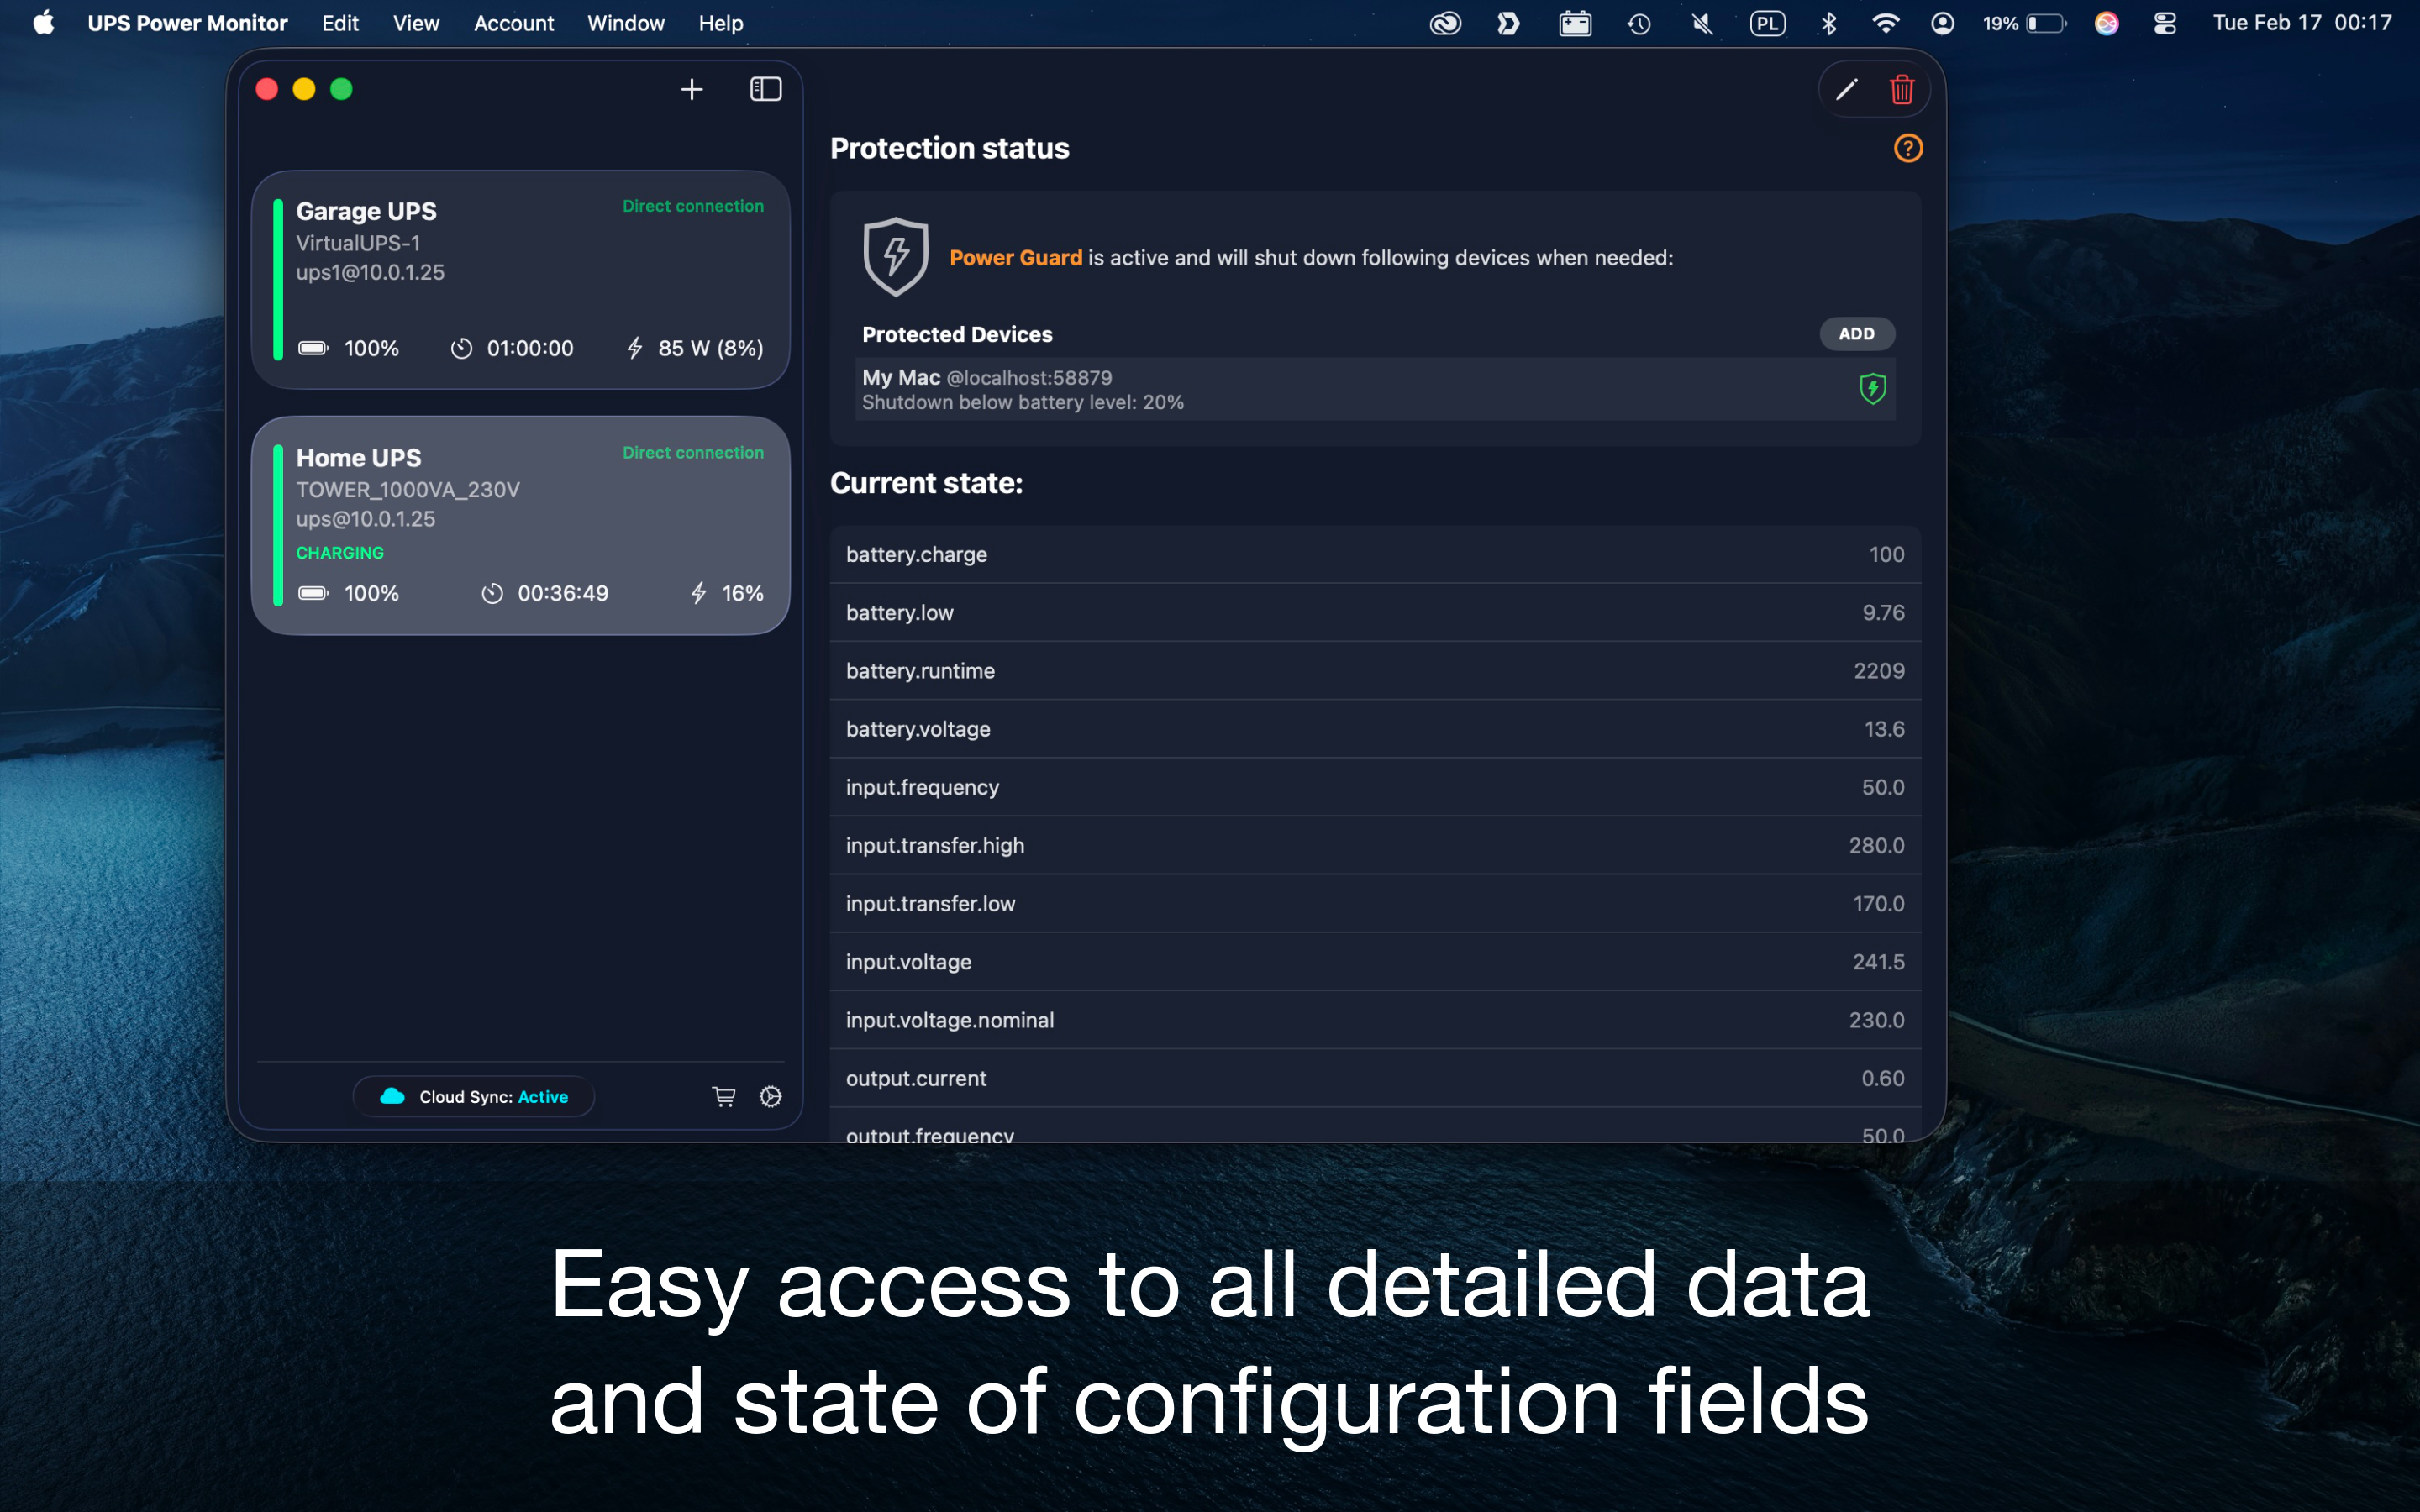Screen dimensions: 2420x1512
Task: Delete UPS using red trash icon
Action: [1901, 90]
